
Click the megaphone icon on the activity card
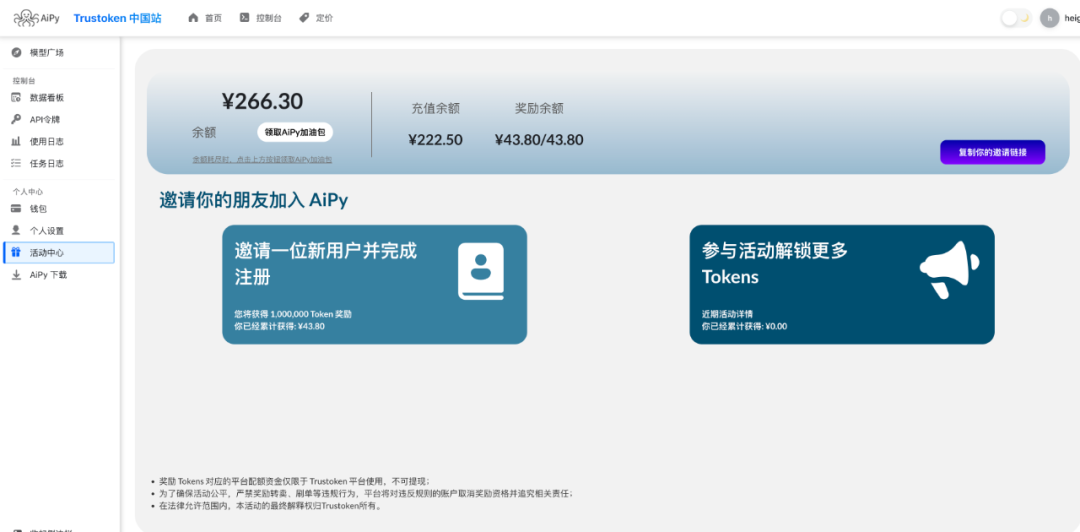949,269
